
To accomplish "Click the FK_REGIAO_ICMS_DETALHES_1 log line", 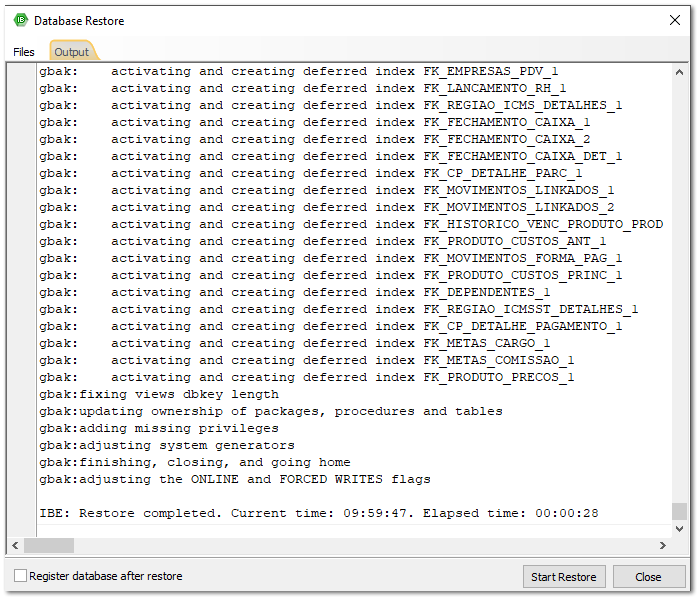I will pyautogui.click(x=331, y=105).
